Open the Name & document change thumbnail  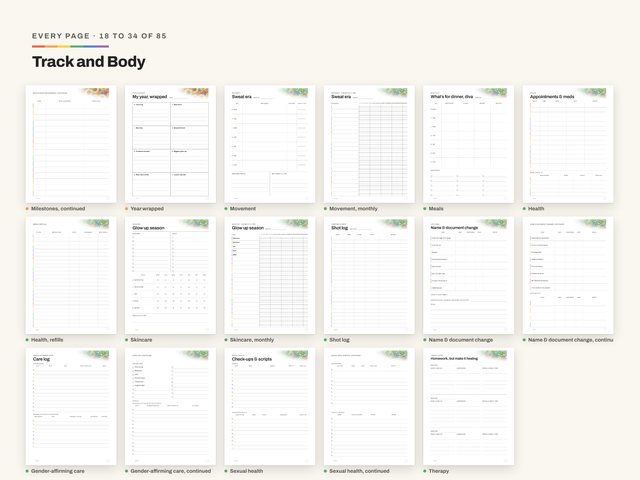(x=469, y=276)
